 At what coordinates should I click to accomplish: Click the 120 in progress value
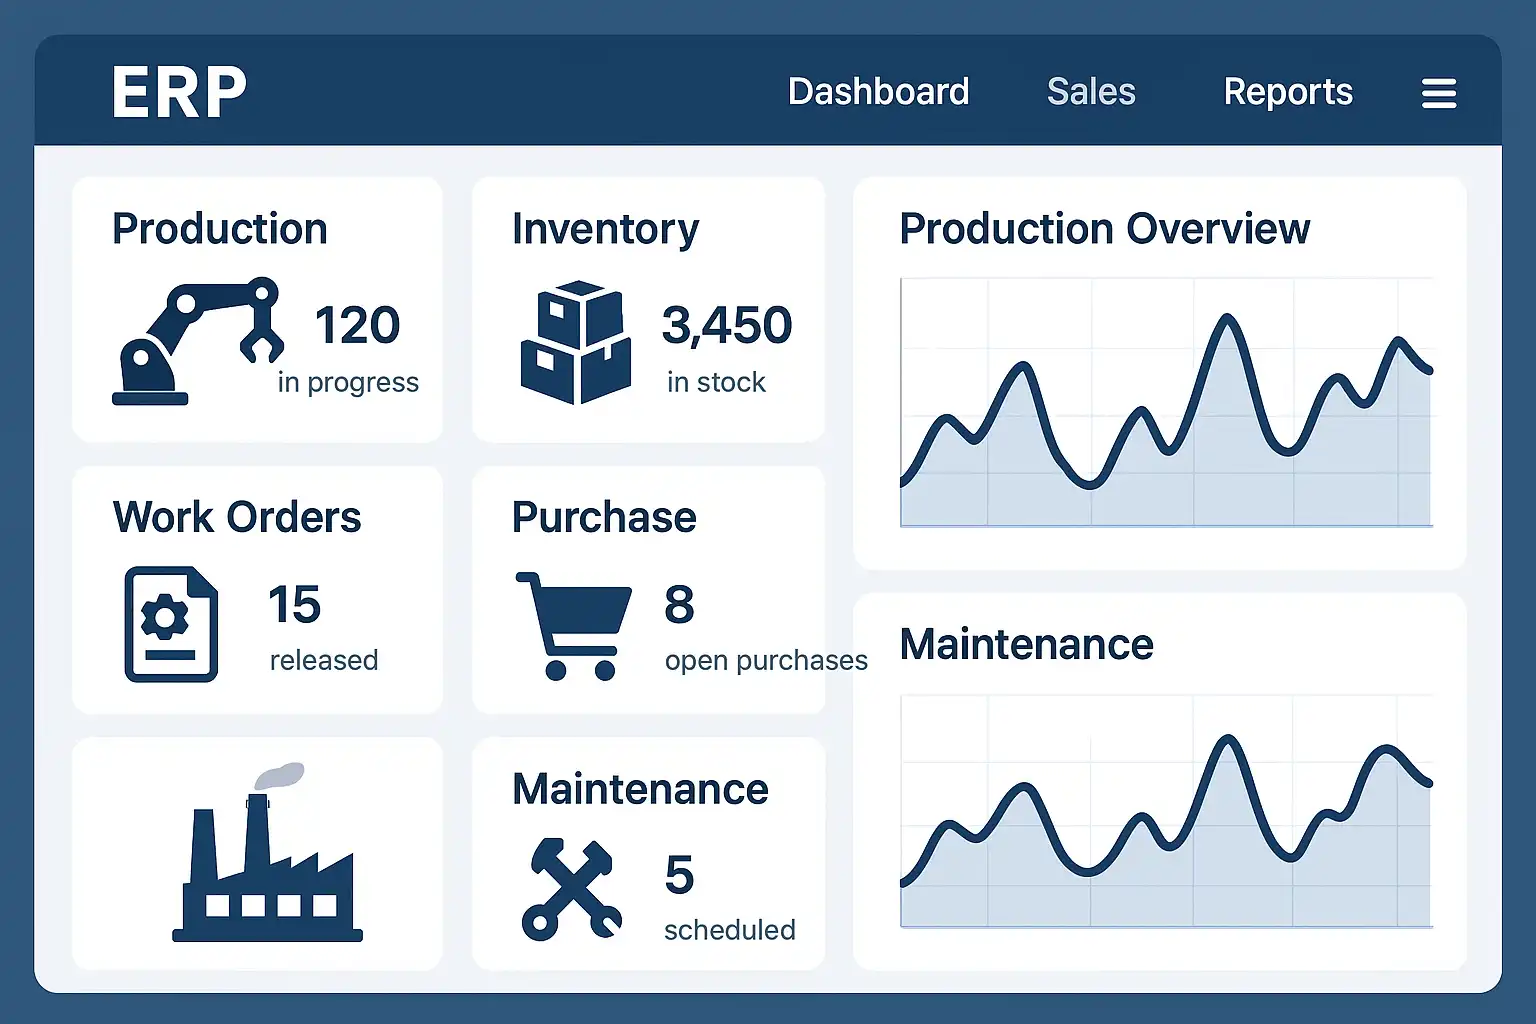[357, 326]
